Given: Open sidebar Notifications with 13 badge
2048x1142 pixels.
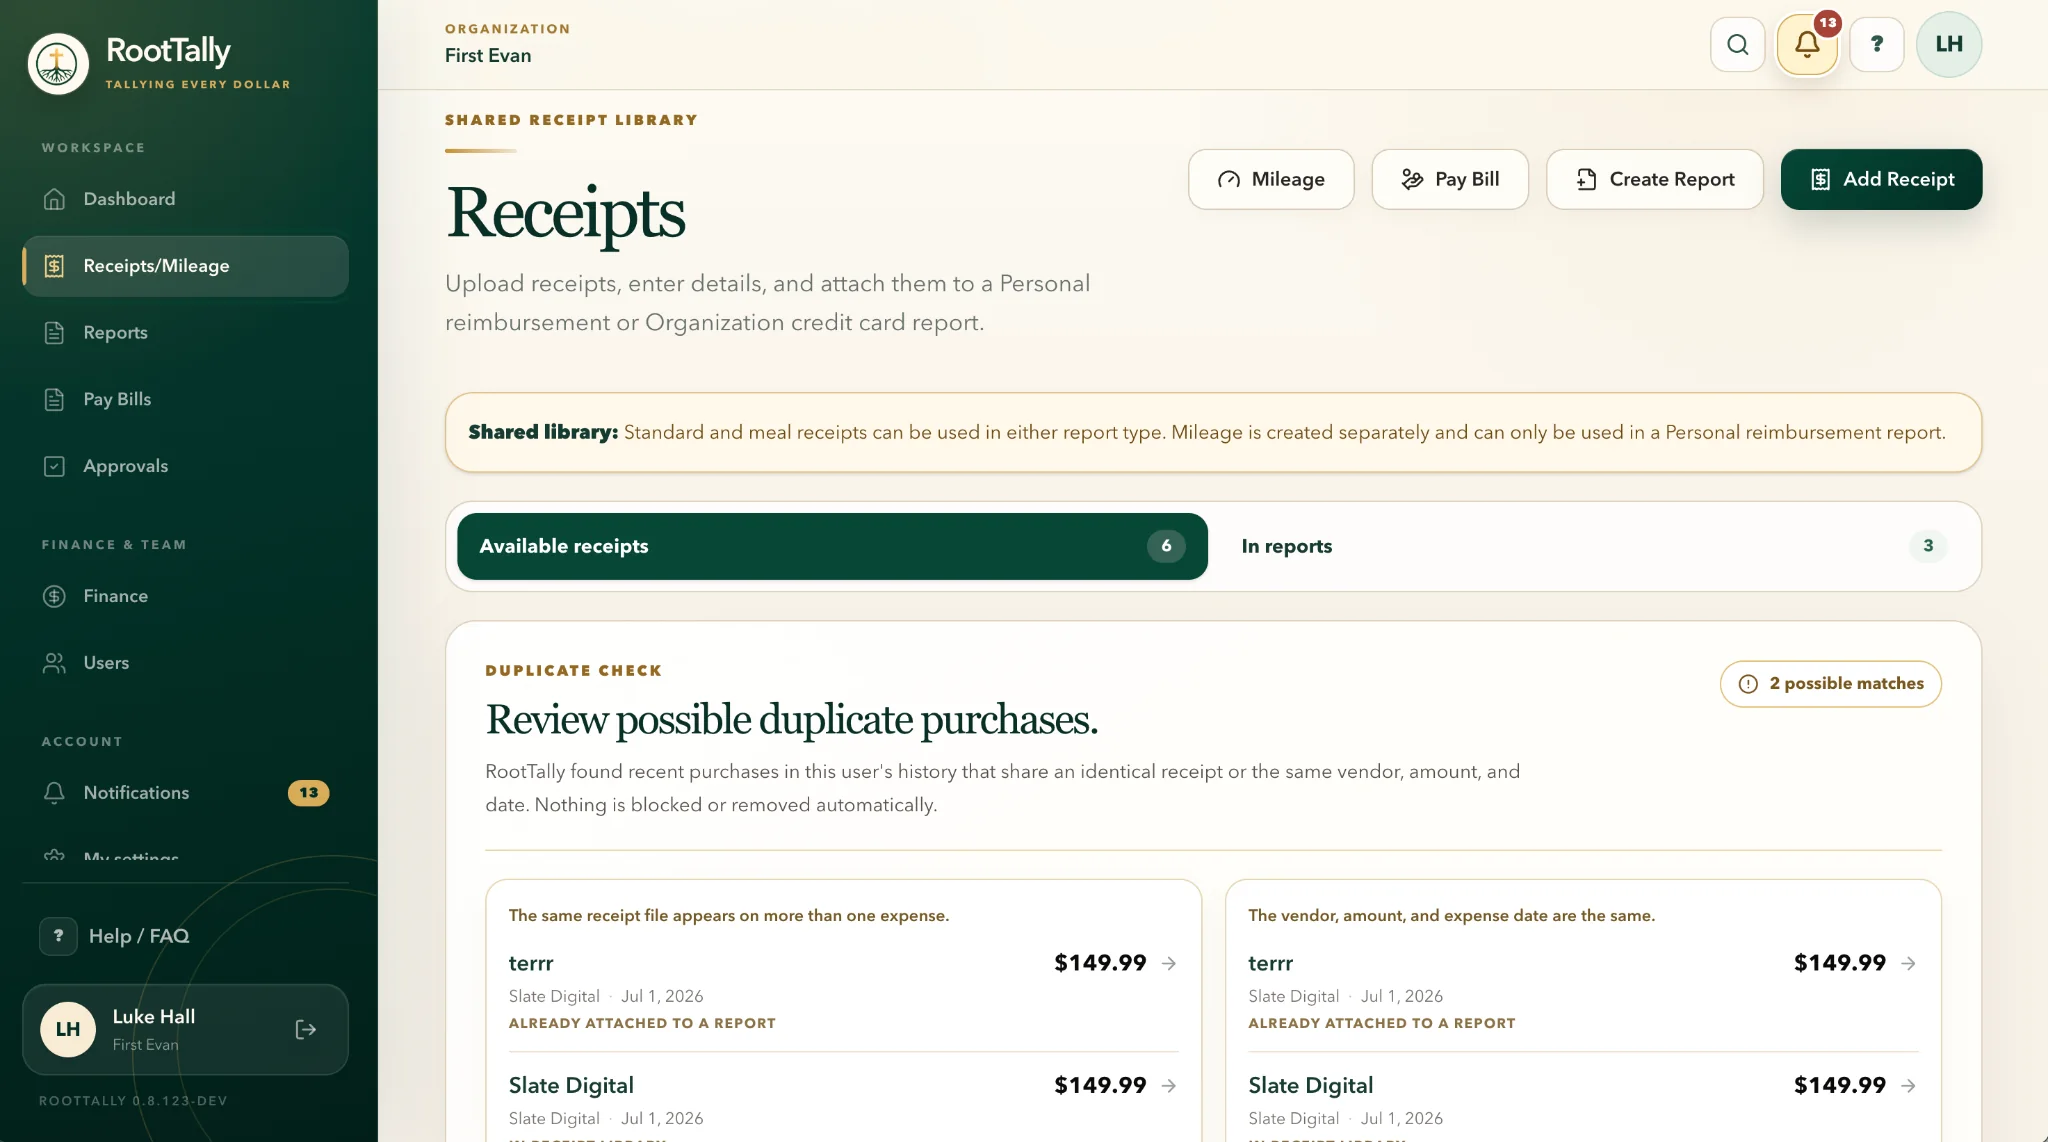Looking at the screenshot, I should [186, 794].
